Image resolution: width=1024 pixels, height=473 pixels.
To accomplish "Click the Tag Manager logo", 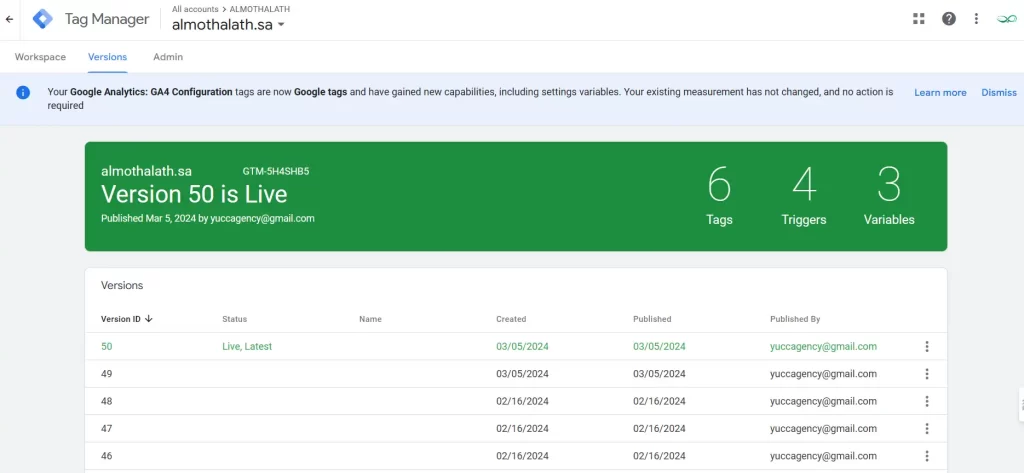I will point(43,19).
